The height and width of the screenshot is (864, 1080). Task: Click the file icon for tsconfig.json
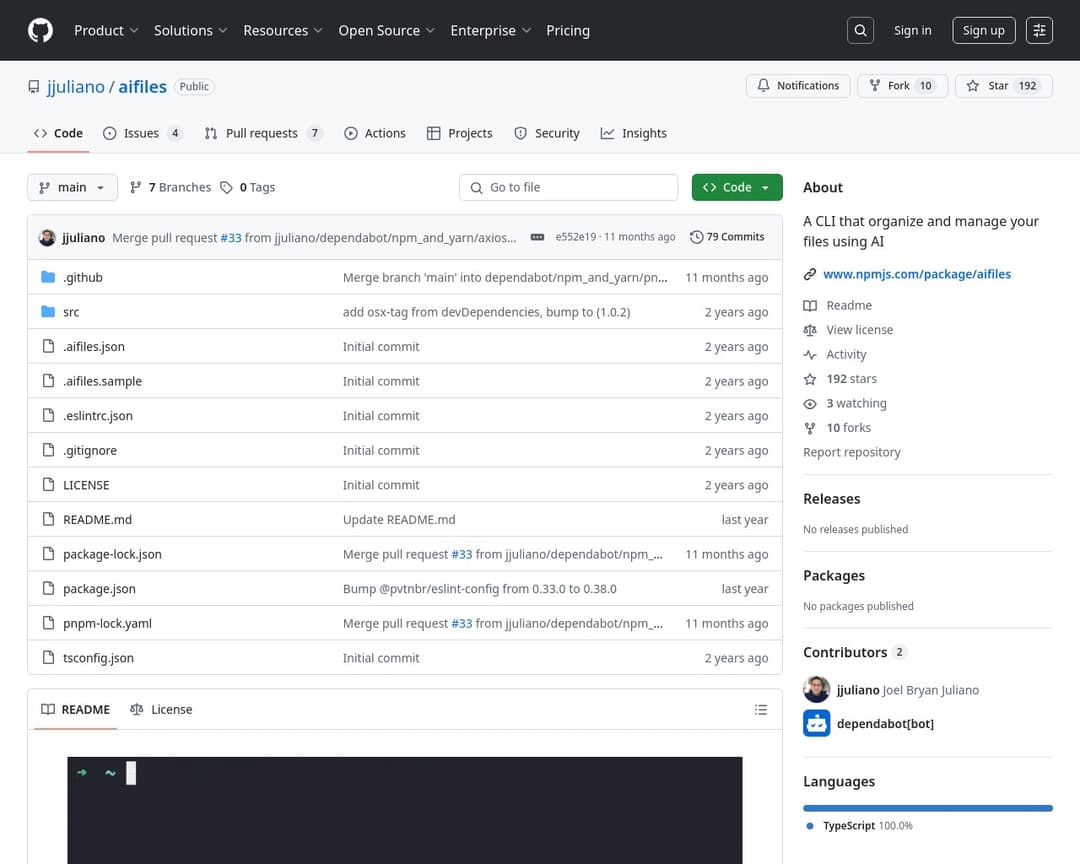tap(48, 657)
